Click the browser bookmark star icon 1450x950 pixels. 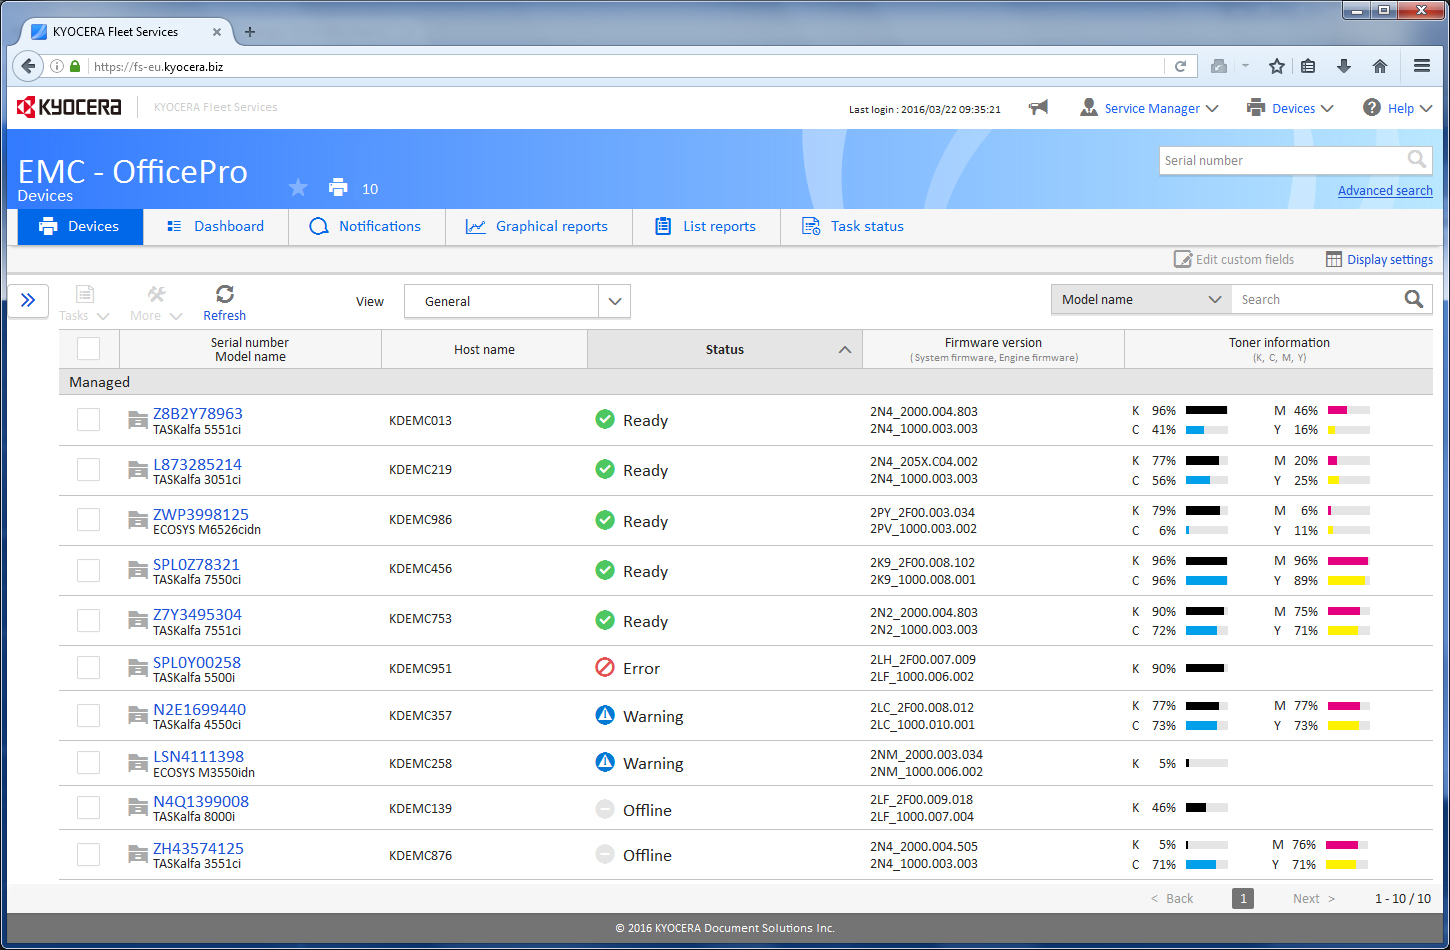[x=1276, y=66]
